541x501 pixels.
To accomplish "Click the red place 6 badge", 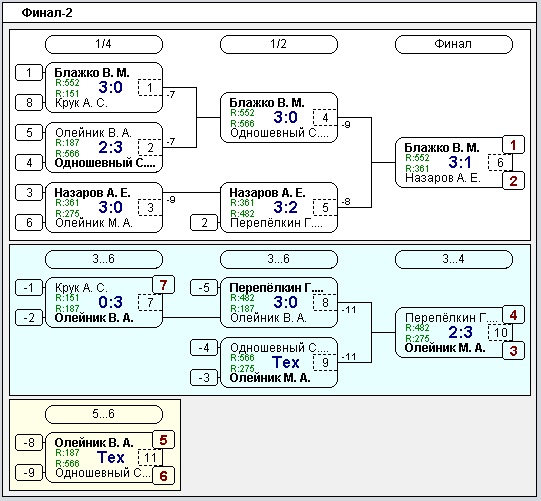I will coord(163,476).
